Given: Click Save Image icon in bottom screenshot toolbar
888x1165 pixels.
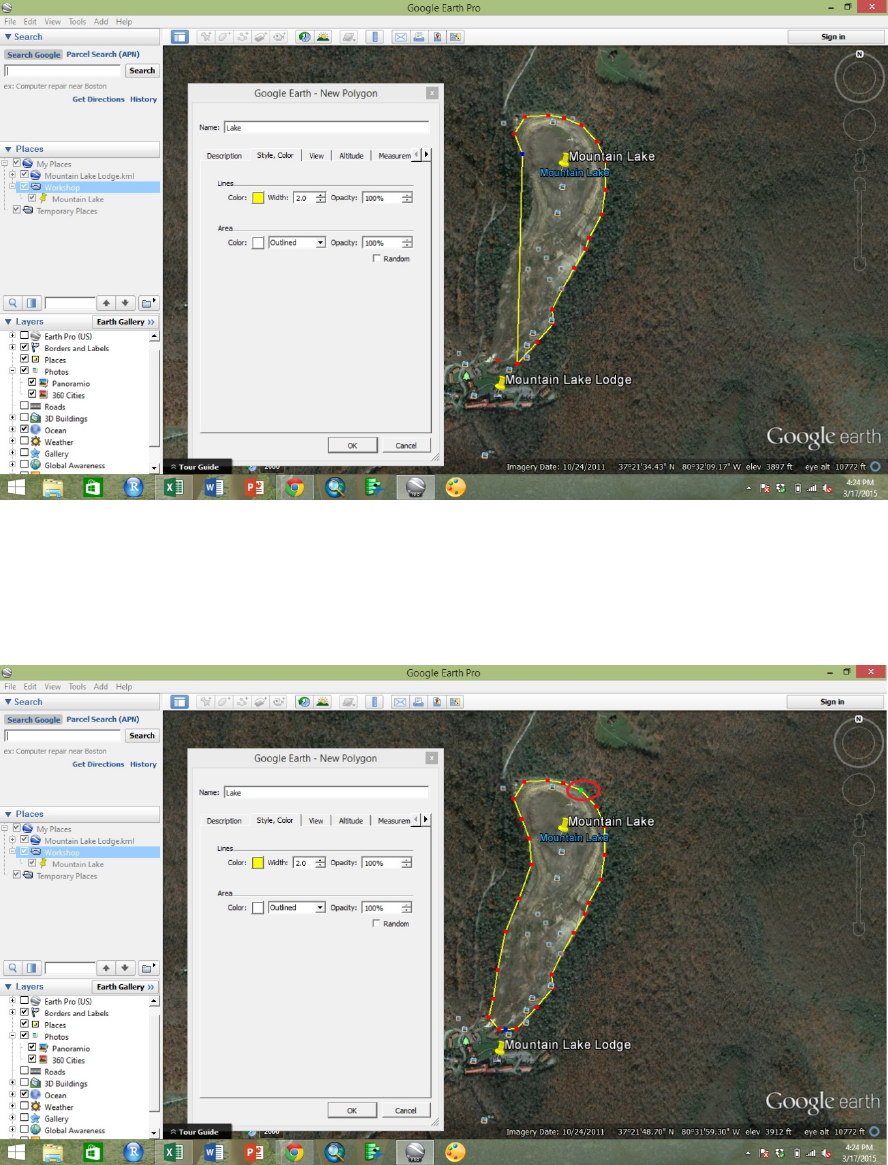Looking at the screenshot, I should 437,701.
